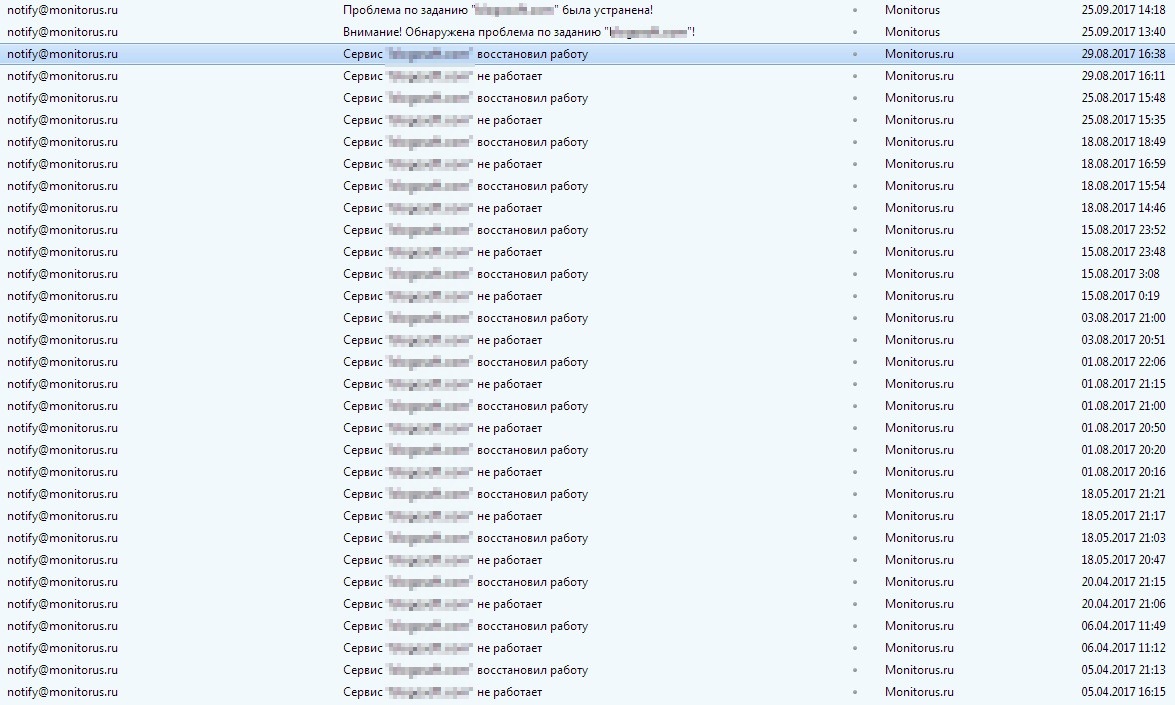The image size is (1175, 705).
Task: Open the 'восстановил работу' subject dated 18.05.2017 21:03
Action: [465, 538]
